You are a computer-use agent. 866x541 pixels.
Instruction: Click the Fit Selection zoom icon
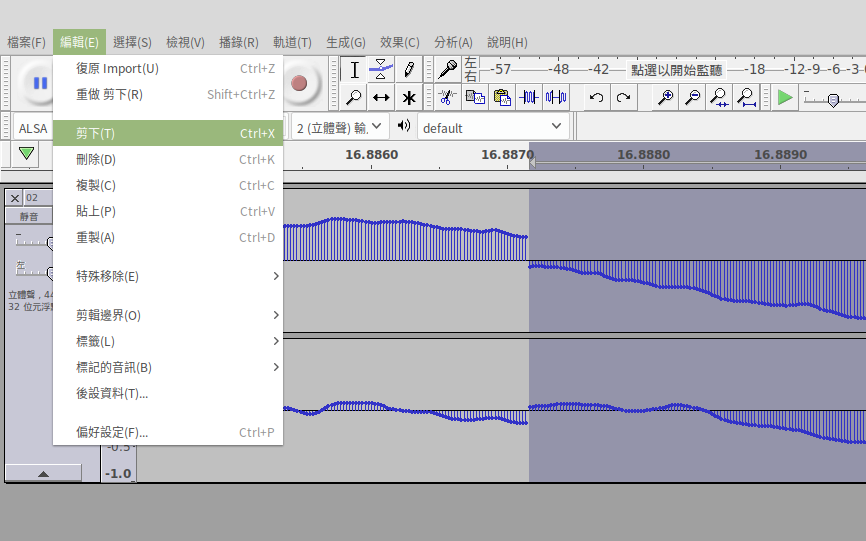click(720, 98)
